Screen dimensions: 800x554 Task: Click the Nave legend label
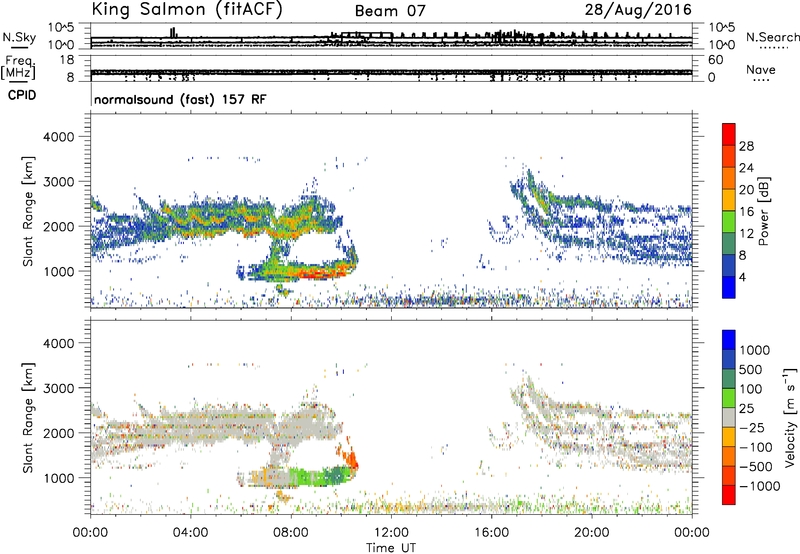pos(761,69)
